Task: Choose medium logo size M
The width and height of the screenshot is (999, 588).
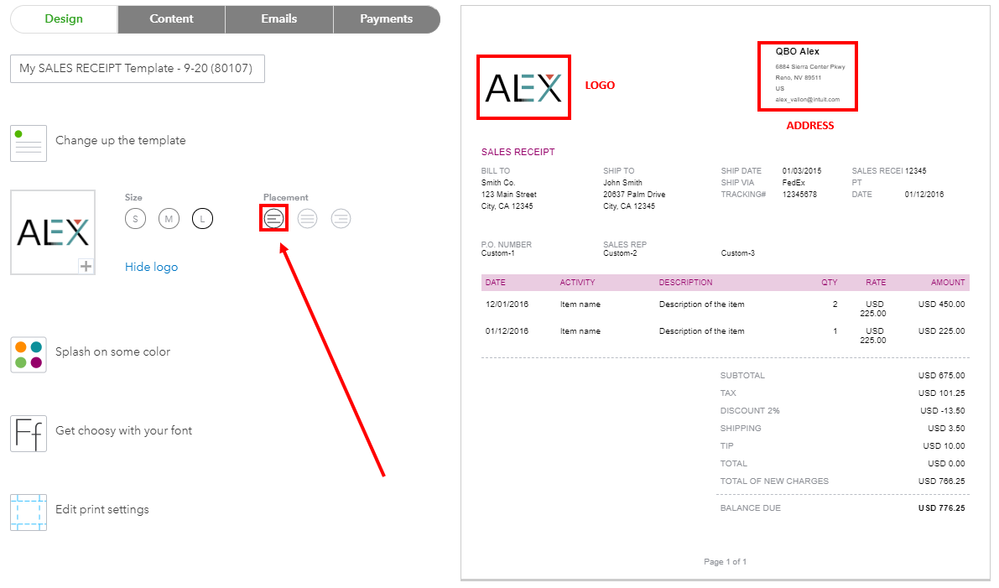Action: click(169, 219)
